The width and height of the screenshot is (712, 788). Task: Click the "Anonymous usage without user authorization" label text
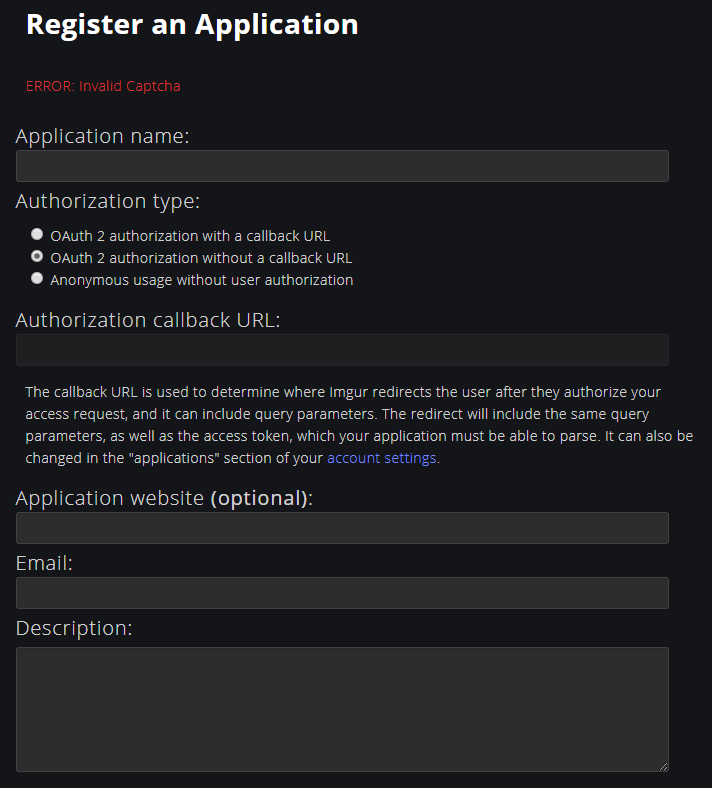(x=201, y=280)
